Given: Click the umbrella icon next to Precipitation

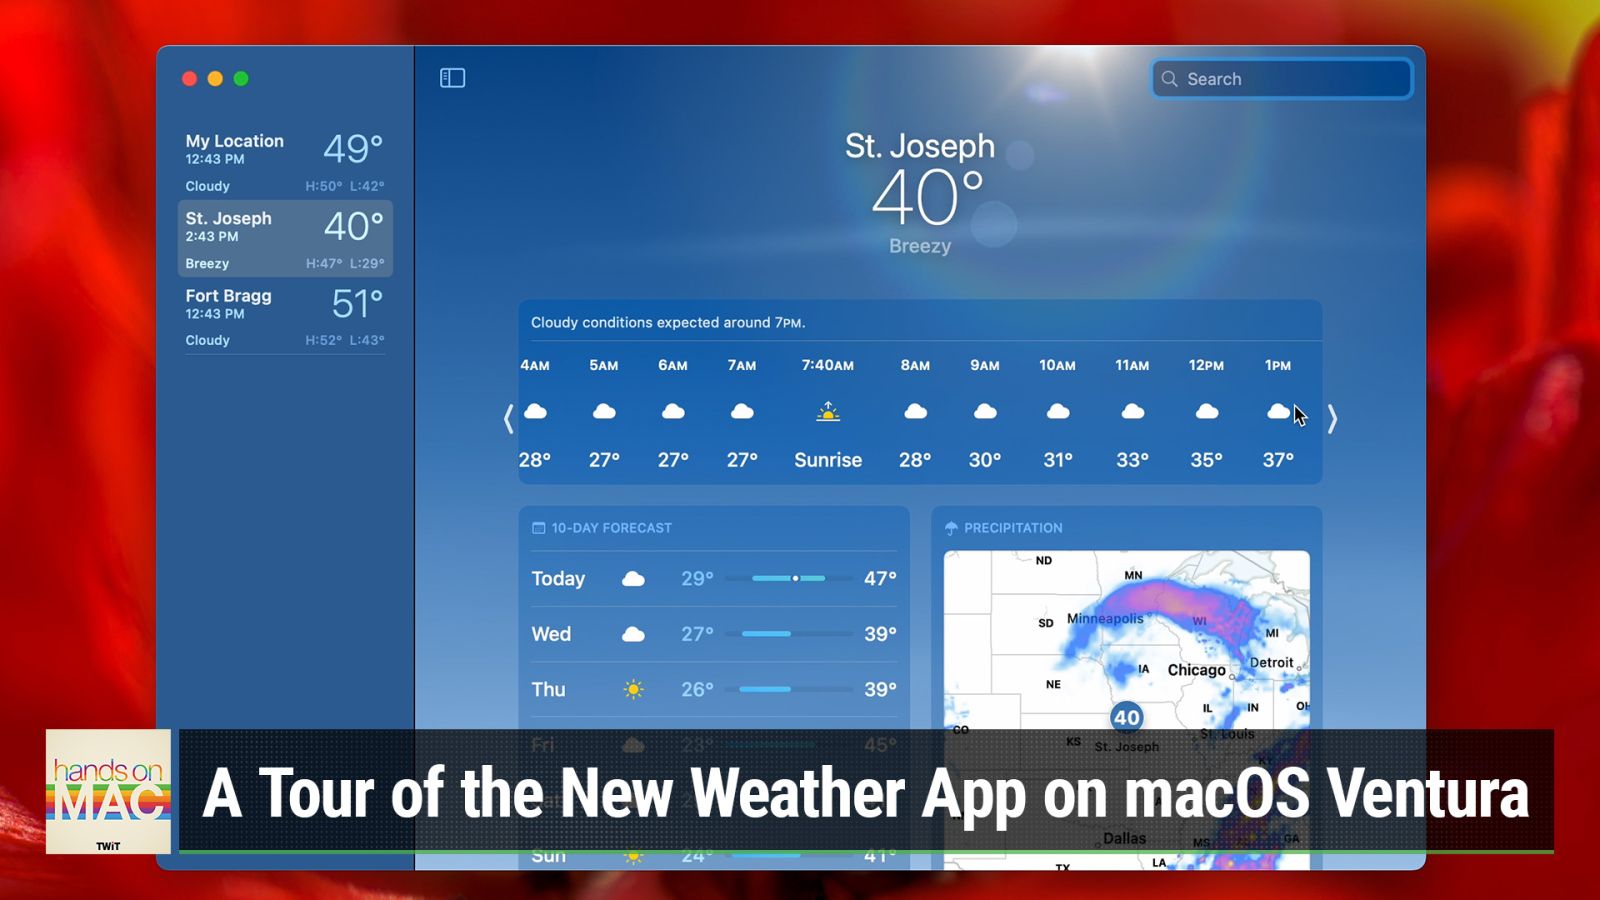Looking at the screenshot, I should 951,527.
